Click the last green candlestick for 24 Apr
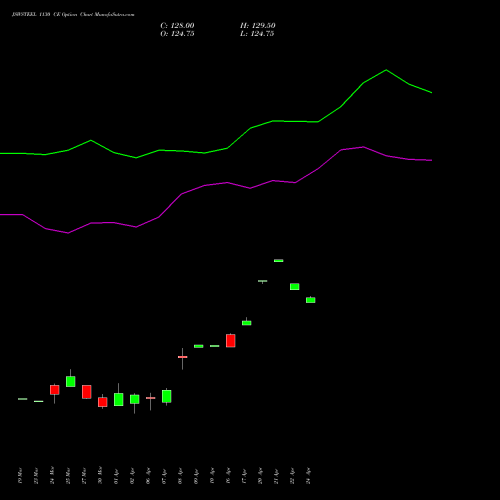This screenshot has width=500, height=500. click(x=311, y=300)
